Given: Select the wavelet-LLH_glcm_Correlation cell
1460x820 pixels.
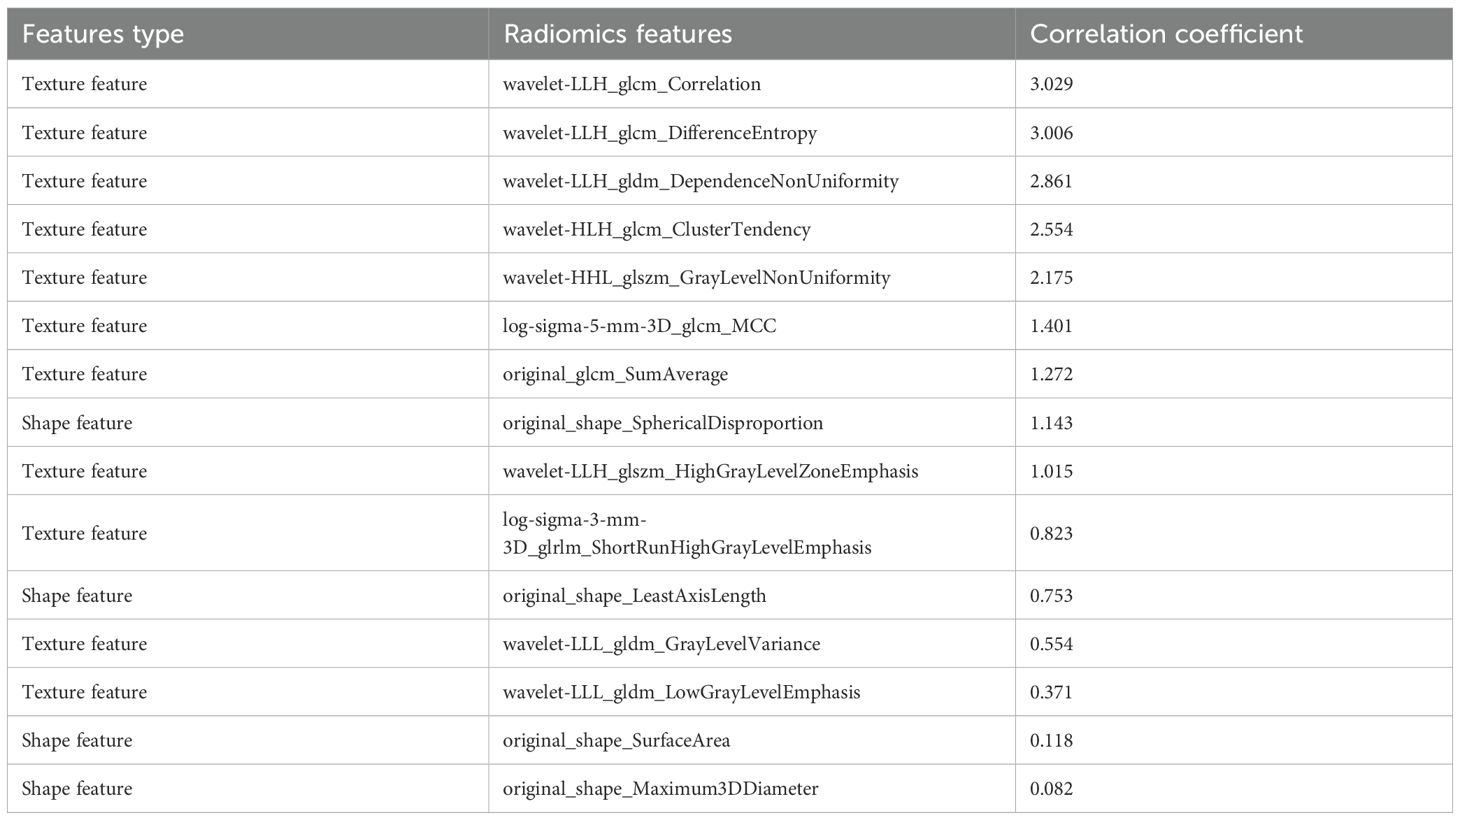Looking at the screenshot, I should 631,84.
